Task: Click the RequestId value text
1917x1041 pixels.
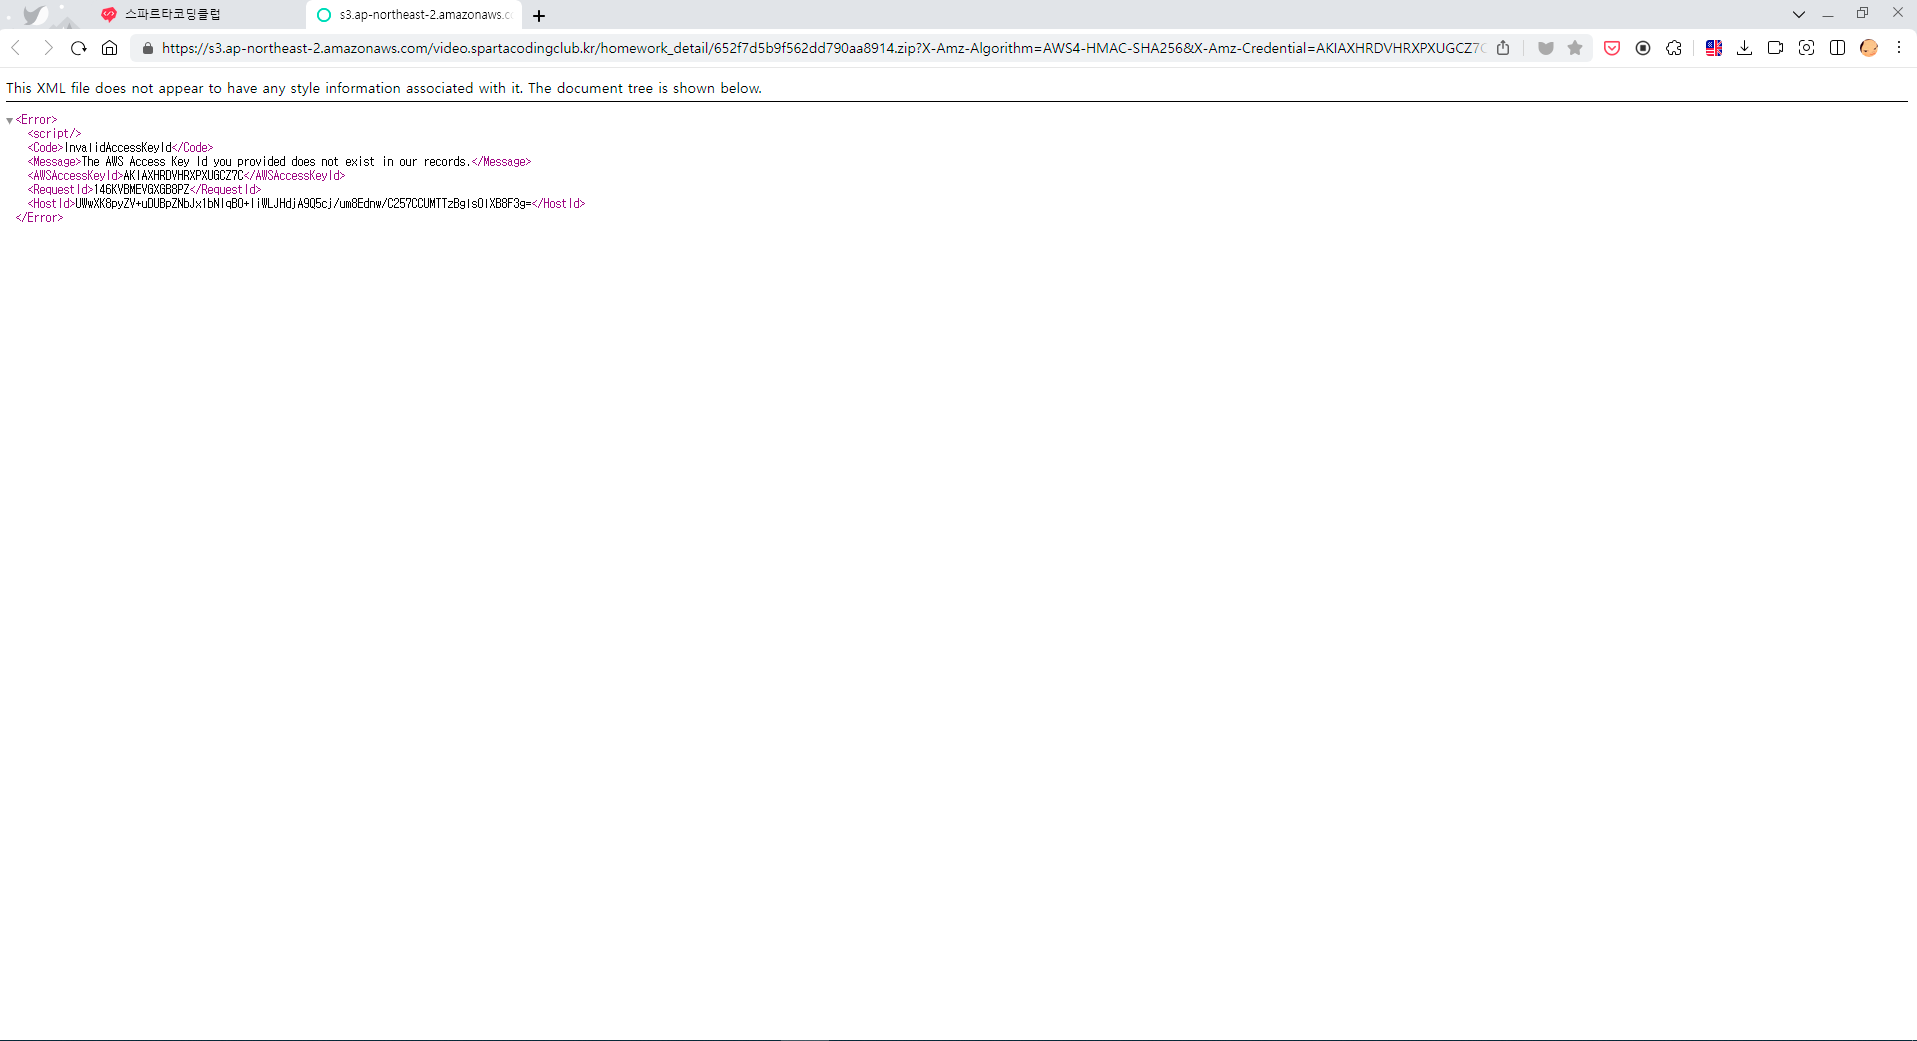Action: click(141, 190)
